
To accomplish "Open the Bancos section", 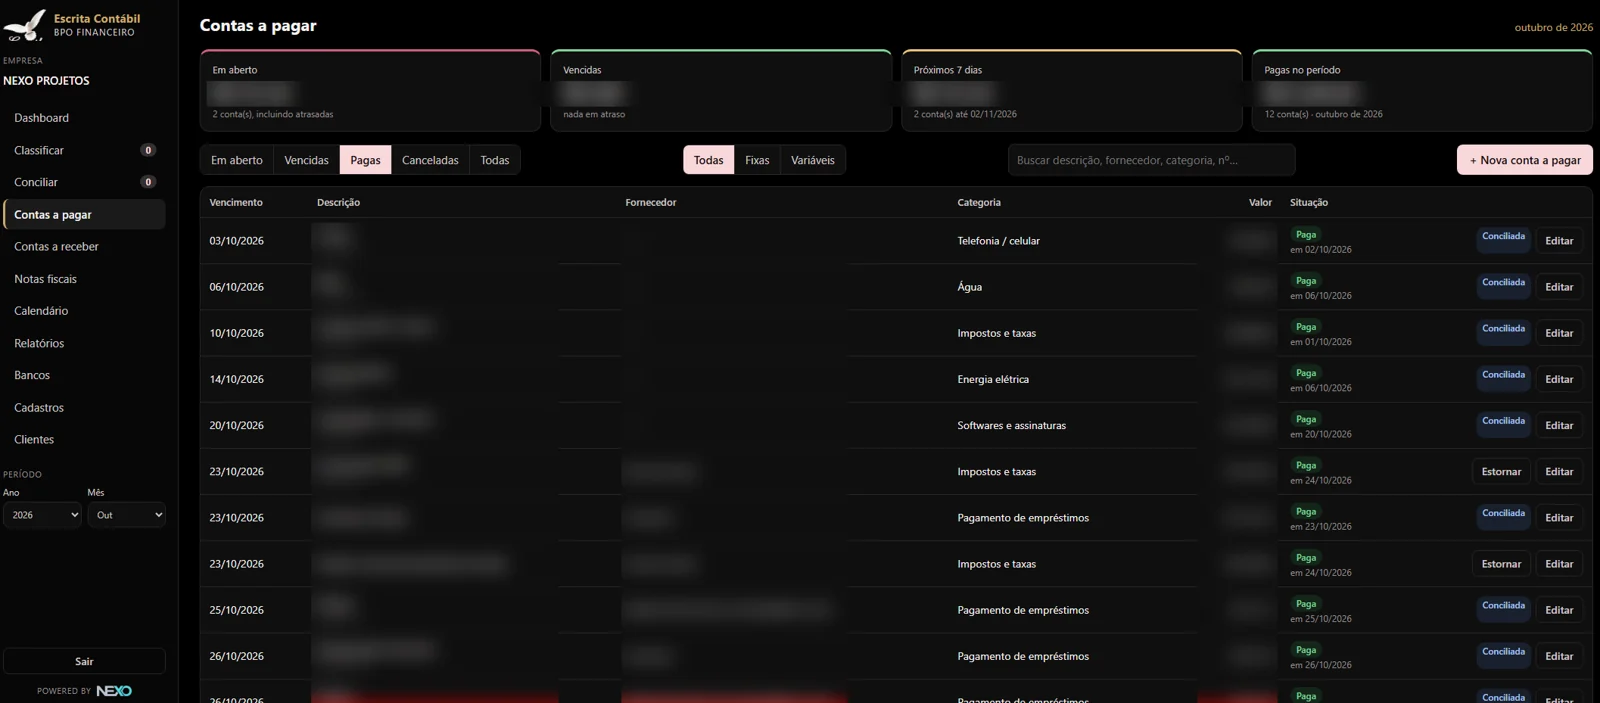I will (x=84, y=375).
